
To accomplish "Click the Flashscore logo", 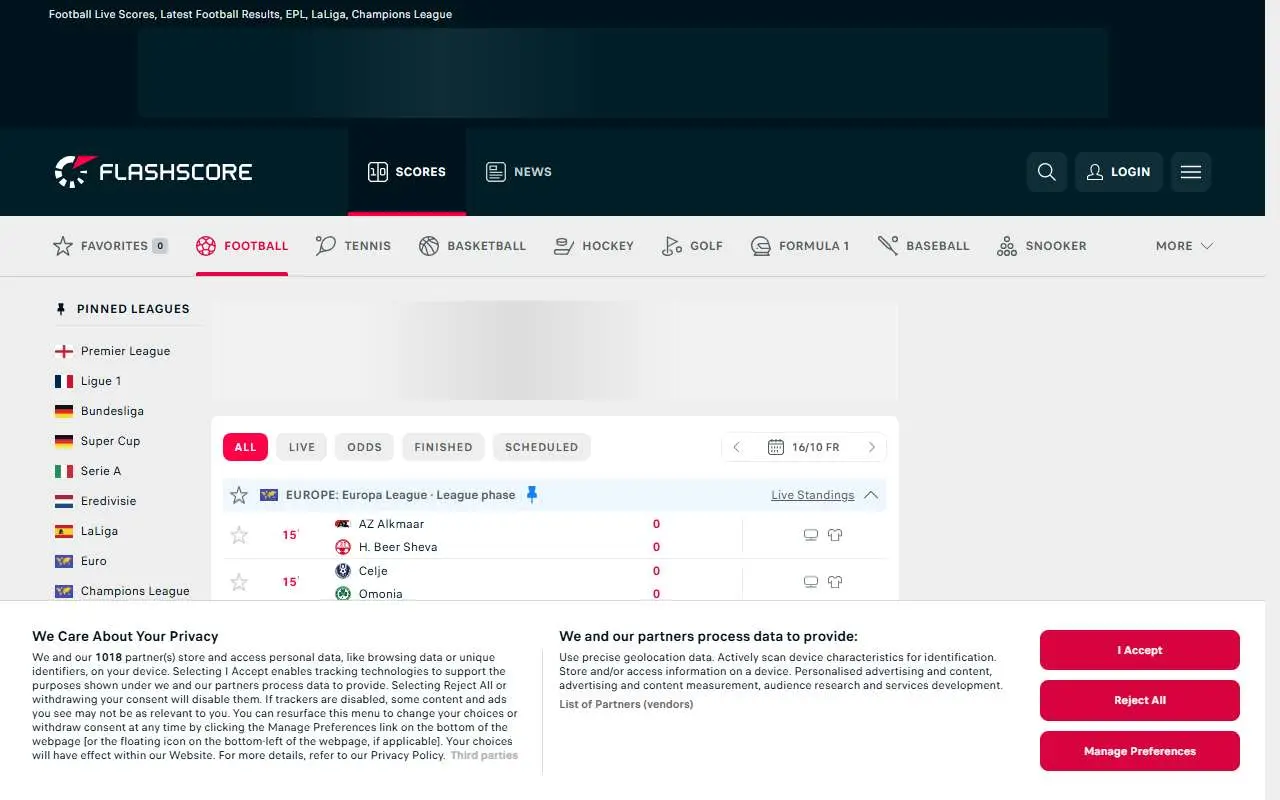I will pyautogui.click(x=153, y=172).
